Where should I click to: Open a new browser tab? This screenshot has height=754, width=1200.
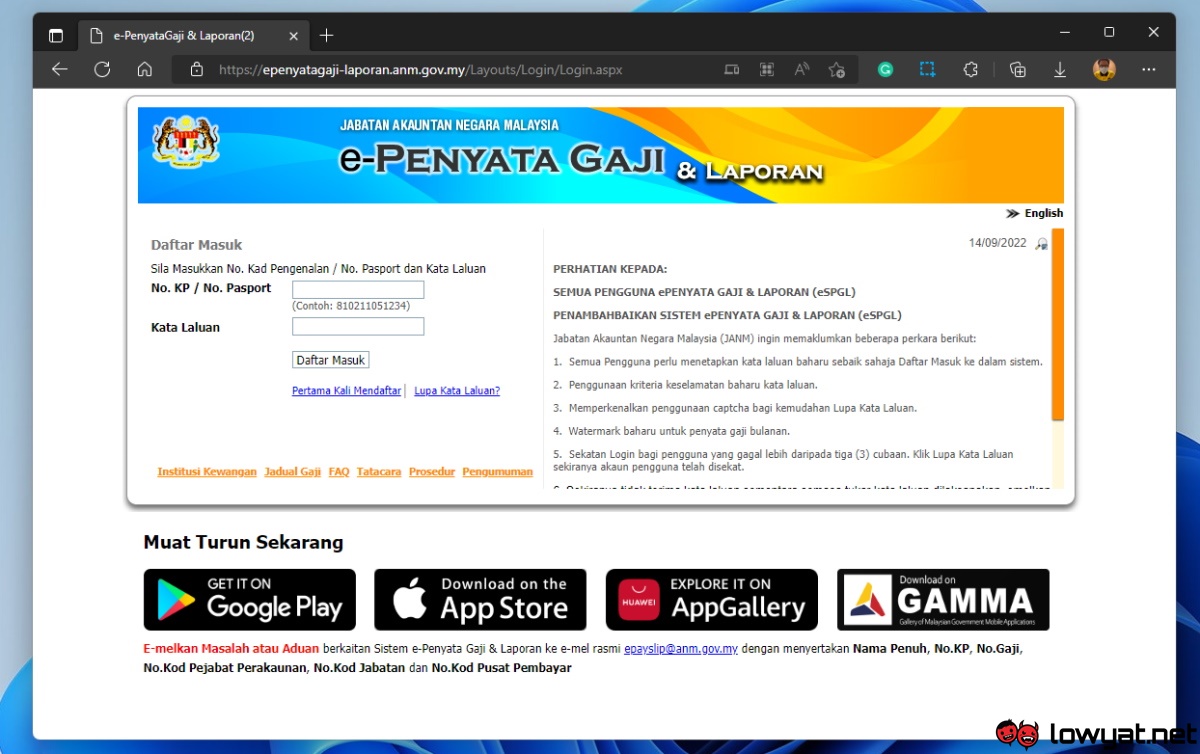326,36
